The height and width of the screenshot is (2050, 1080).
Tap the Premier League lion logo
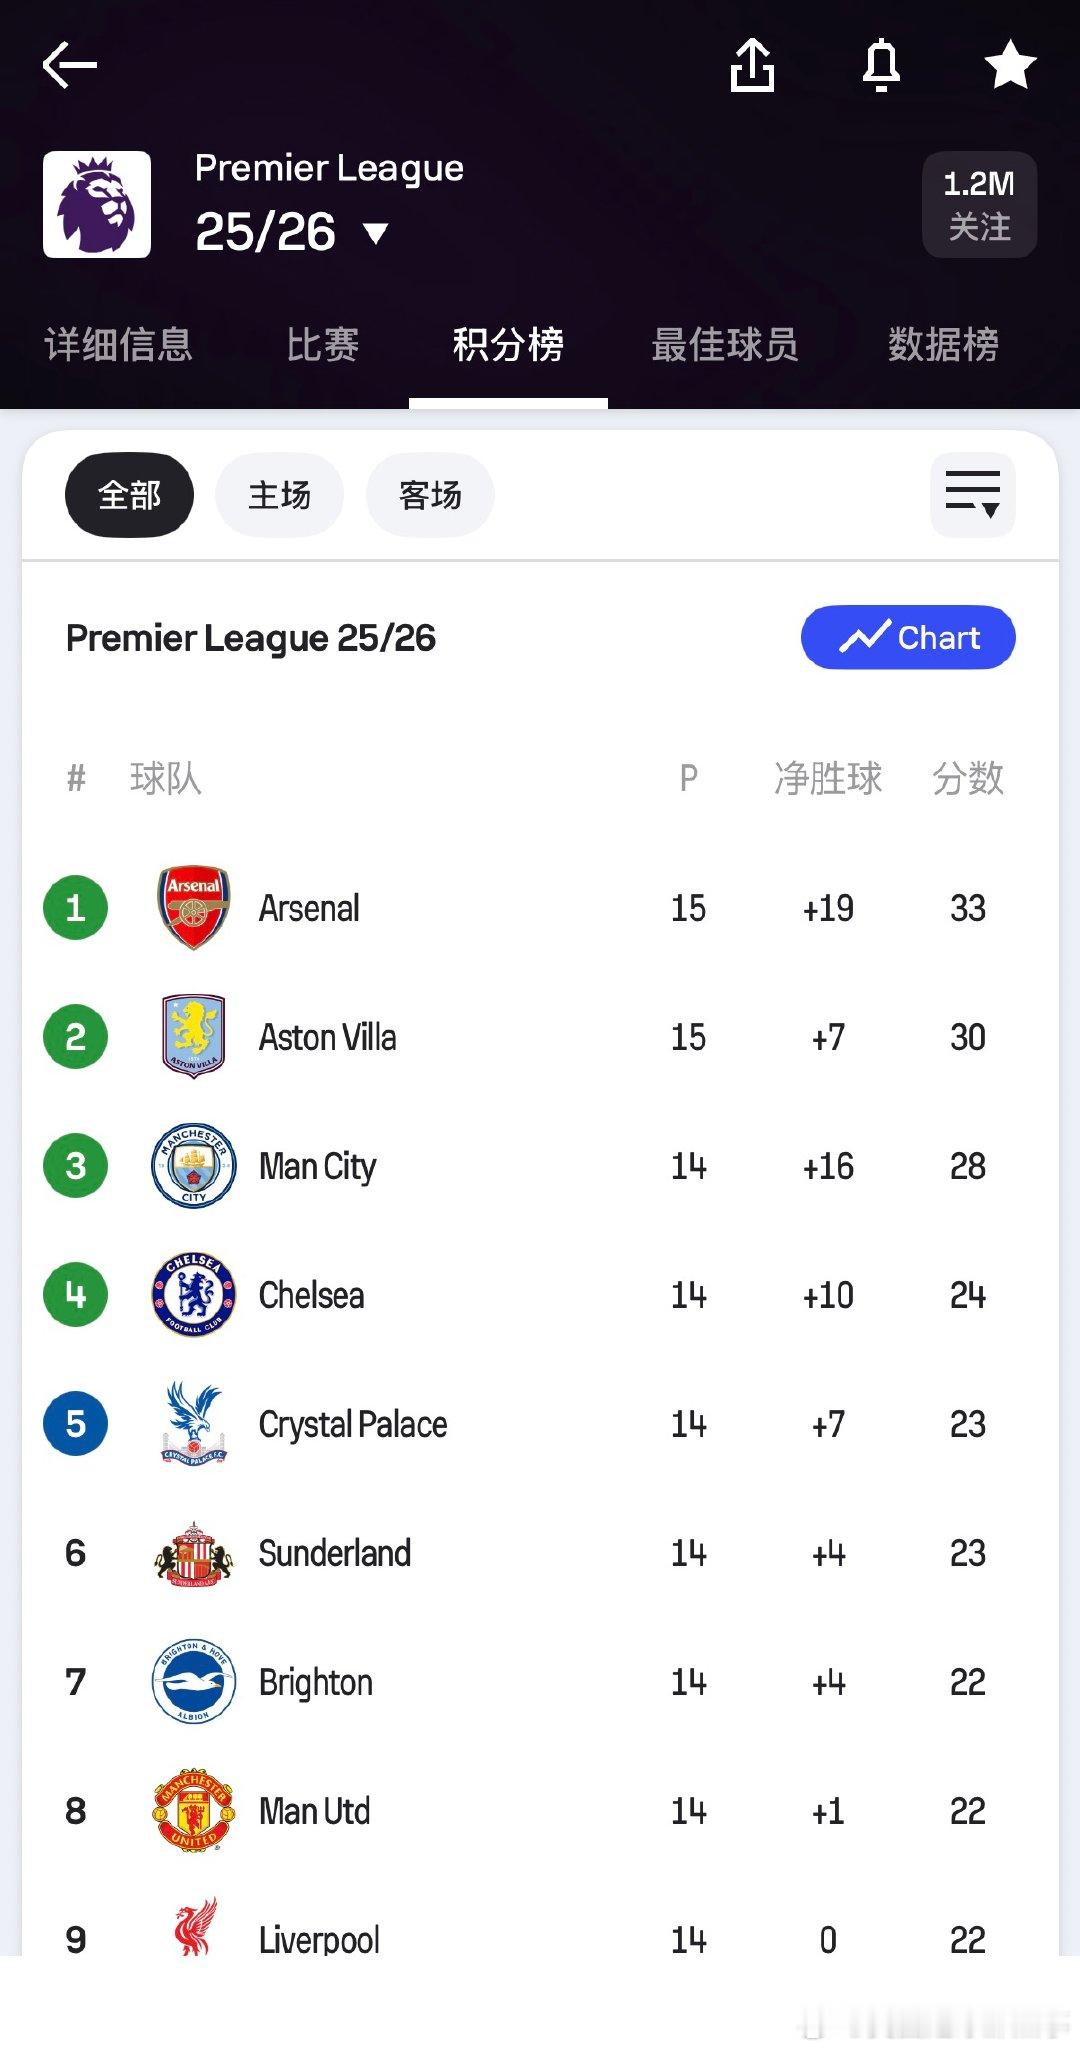click(97, 205)
